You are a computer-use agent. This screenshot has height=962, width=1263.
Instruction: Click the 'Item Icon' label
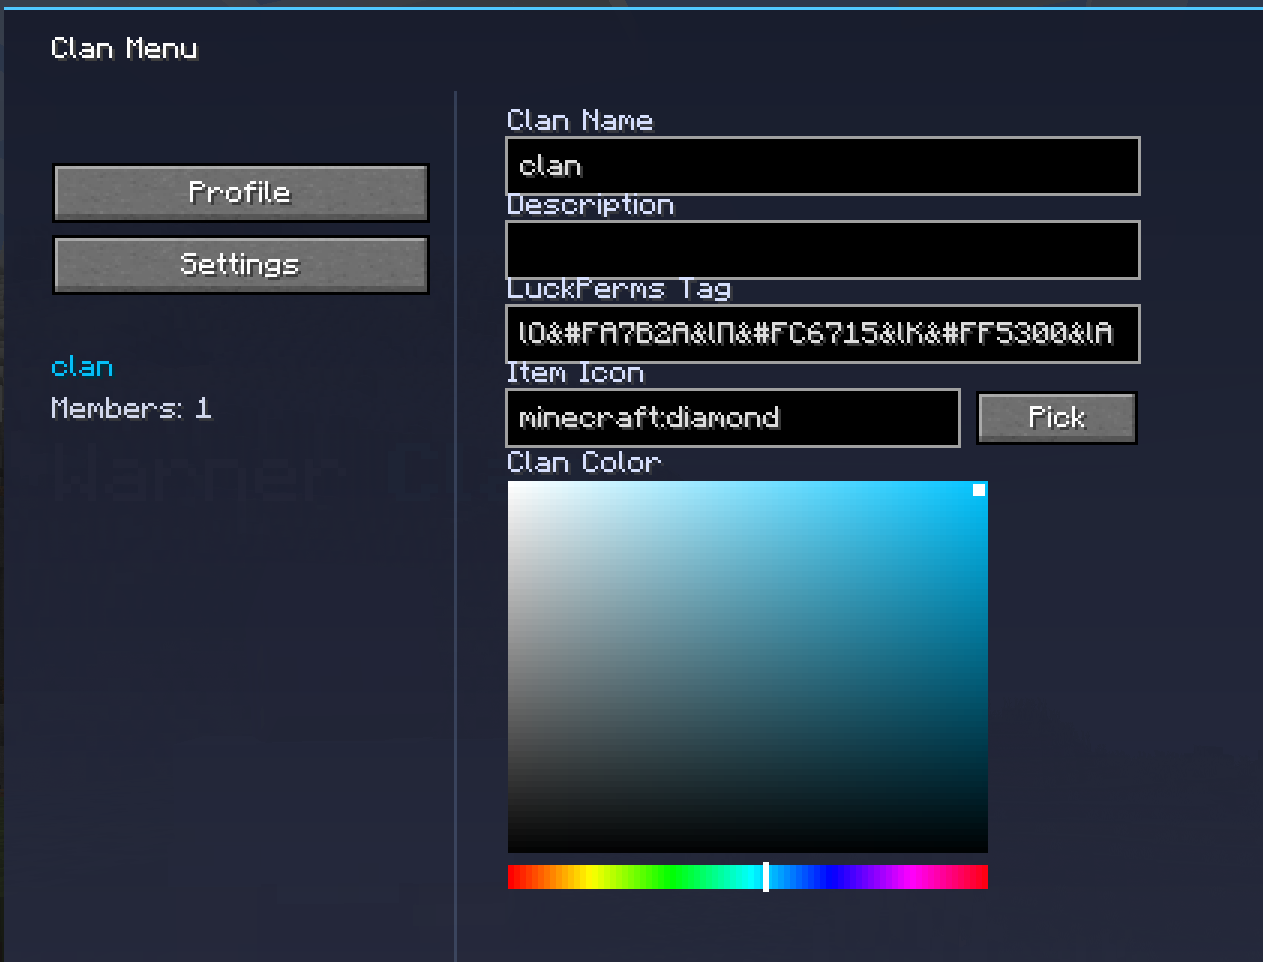point(575,373)
